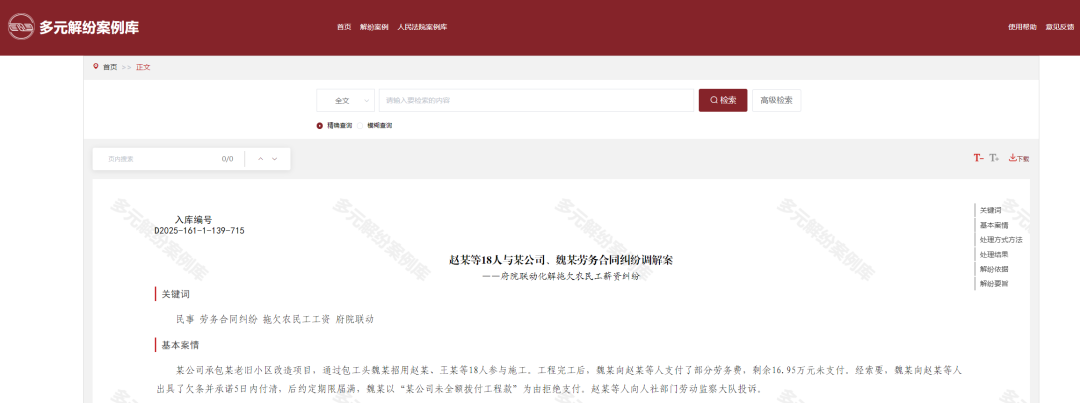The height and width of the screenshot is (403, 1080).
Task: Select the 精确查询 radio button
Action: (320, 125)
